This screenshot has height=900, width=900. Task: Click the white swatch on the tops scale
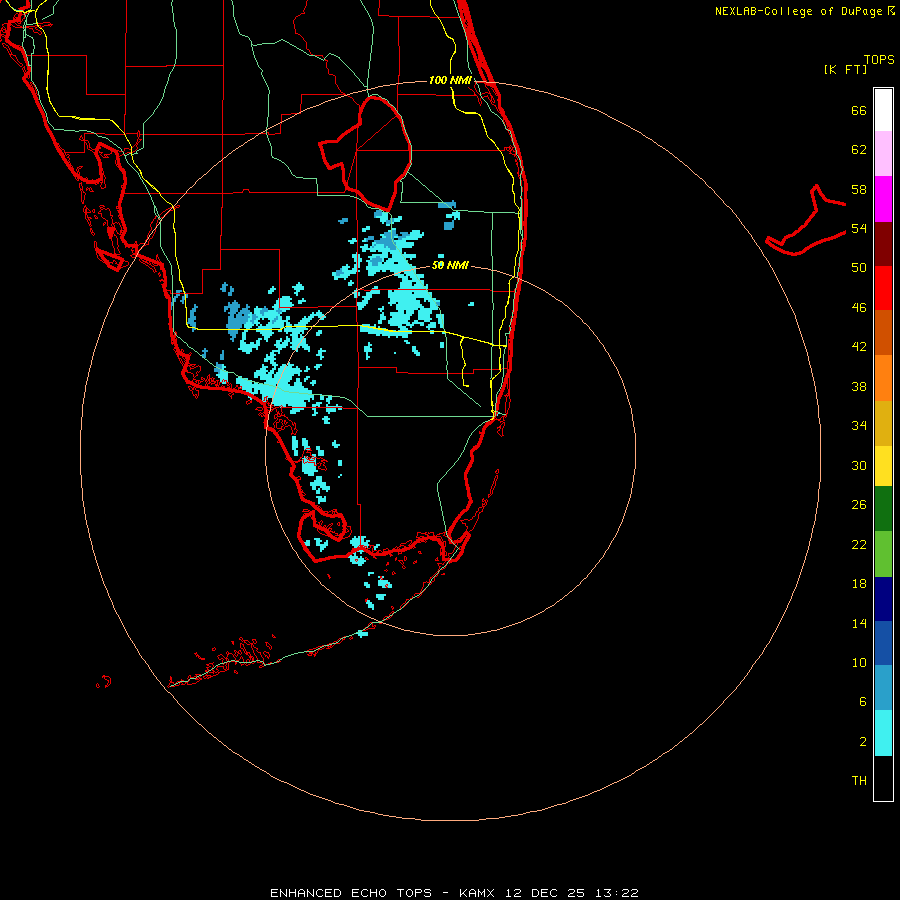883,110
